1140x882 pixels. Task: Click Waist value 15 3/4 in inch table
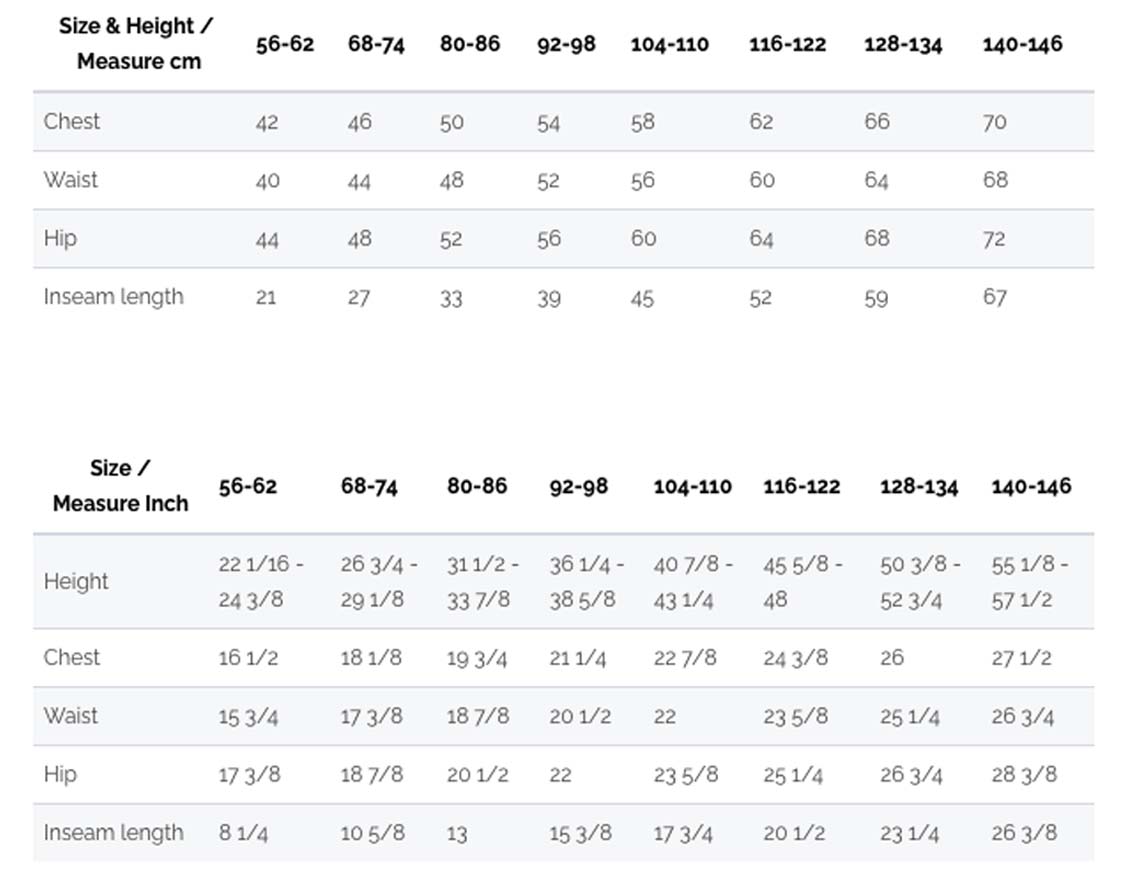tap(248, 717)
